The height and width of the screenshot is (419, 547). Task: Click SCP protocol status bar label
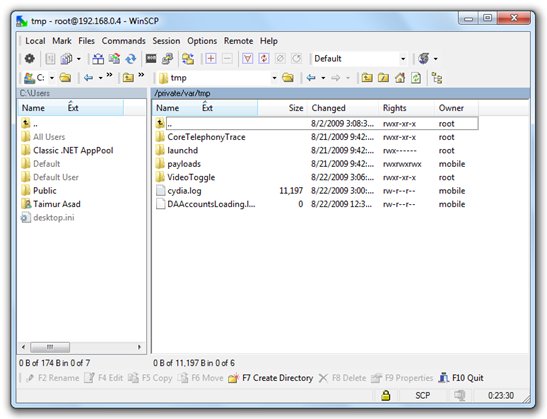422,395
